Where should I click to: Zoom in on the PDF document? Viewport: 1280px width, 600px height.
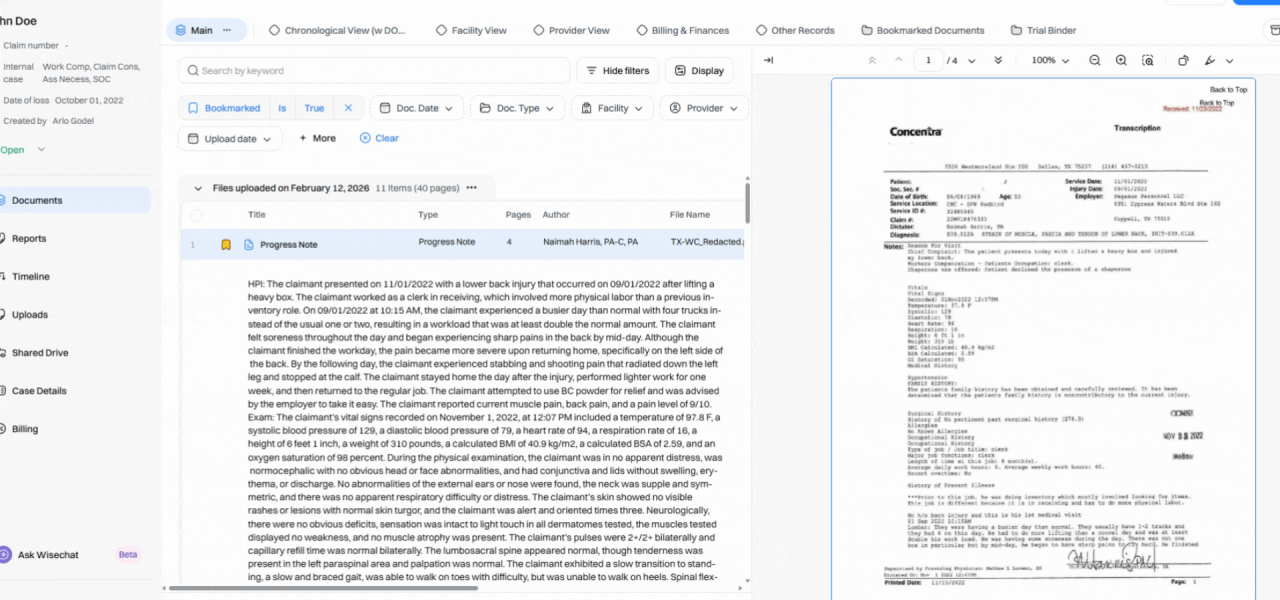[x=1121, y=60]
